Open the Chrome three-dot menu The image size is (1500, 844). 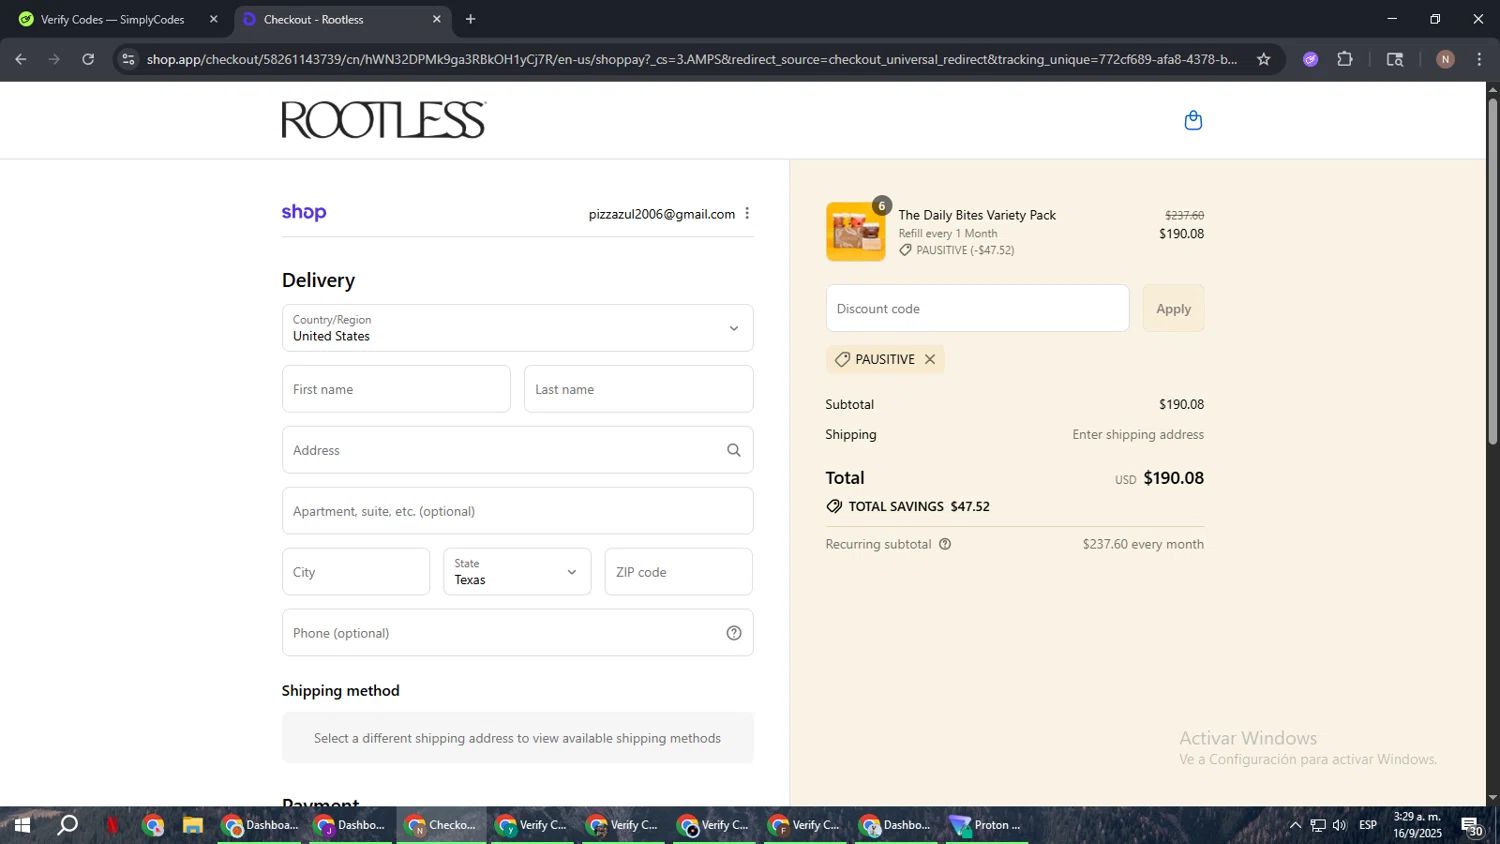pos(1479,59)
